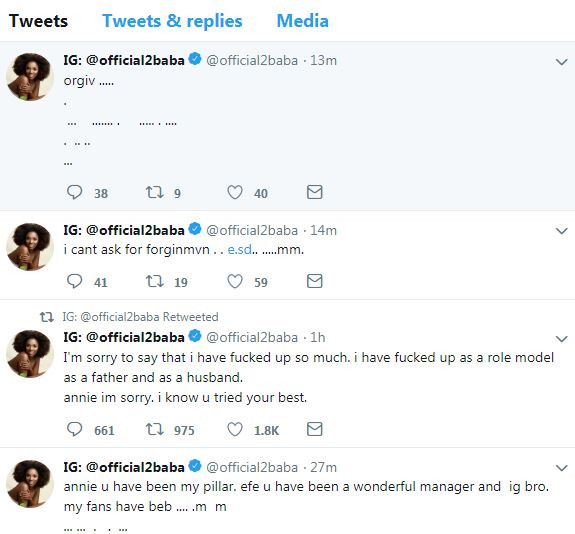Retweet the 13m tweet with 9 retweets
The height and width of the screenshot is (534, 575).
pyautogui.click(x=154, y=192)
